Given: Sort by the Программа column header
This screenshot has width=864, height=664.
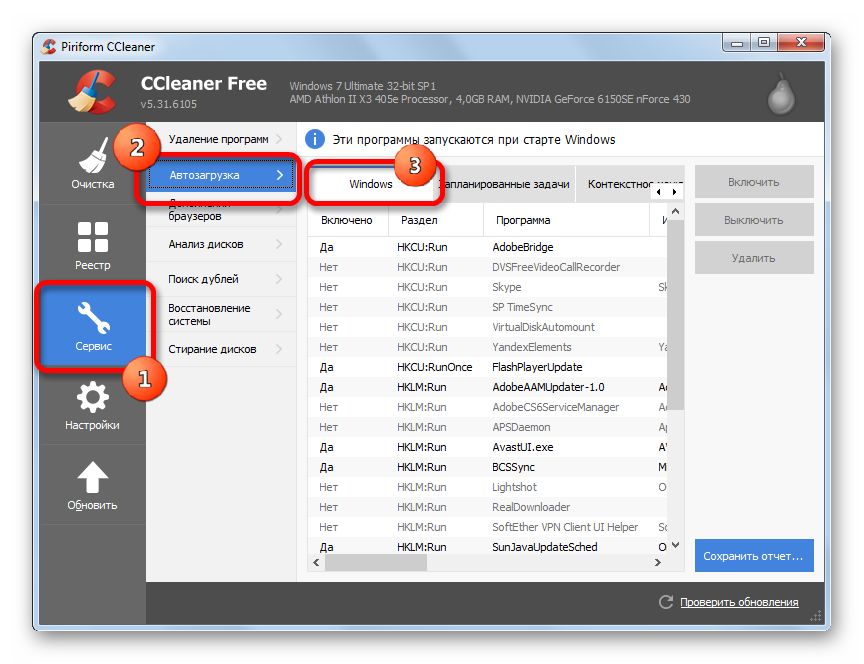Looking at the screenshot, I should pyautogui.click(x=567, y=220).
